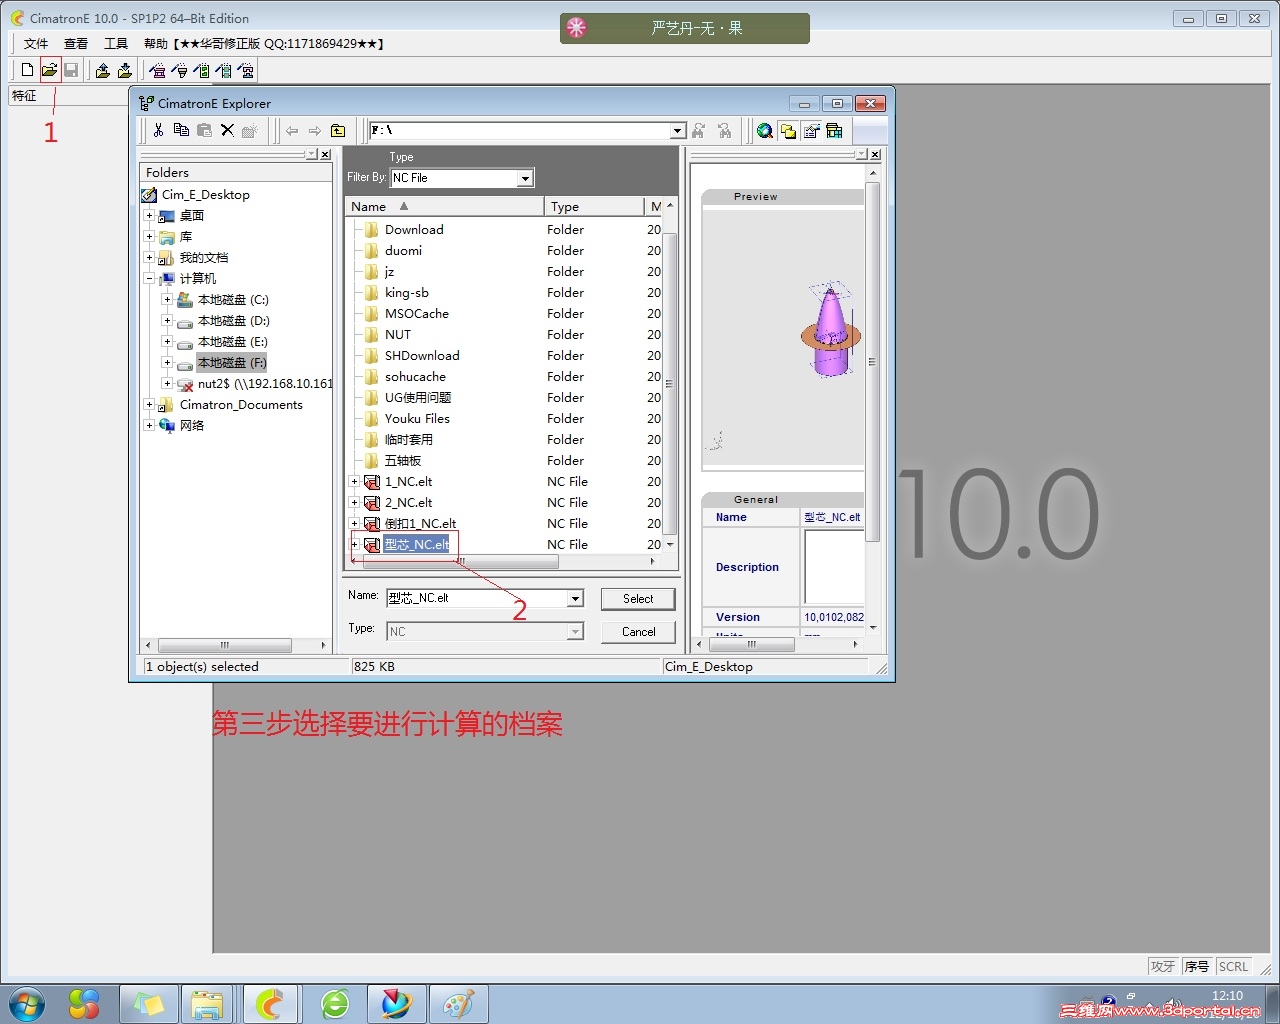This screenshot has width=1280, height=1024.
Task: Click the file list vertical scrollbar
Action: pyautogui.click(x=670, y=373)
